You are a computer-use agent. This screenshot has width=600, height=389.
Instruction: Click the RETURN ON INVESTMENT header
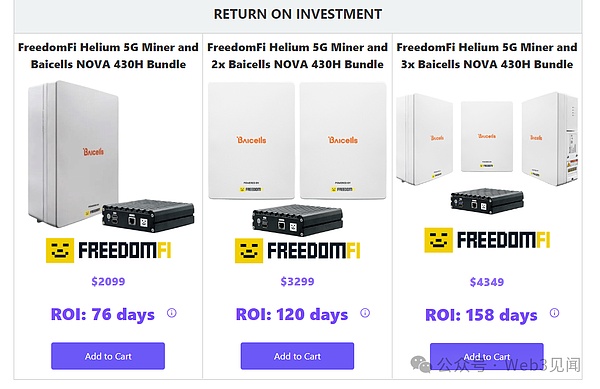298,14
